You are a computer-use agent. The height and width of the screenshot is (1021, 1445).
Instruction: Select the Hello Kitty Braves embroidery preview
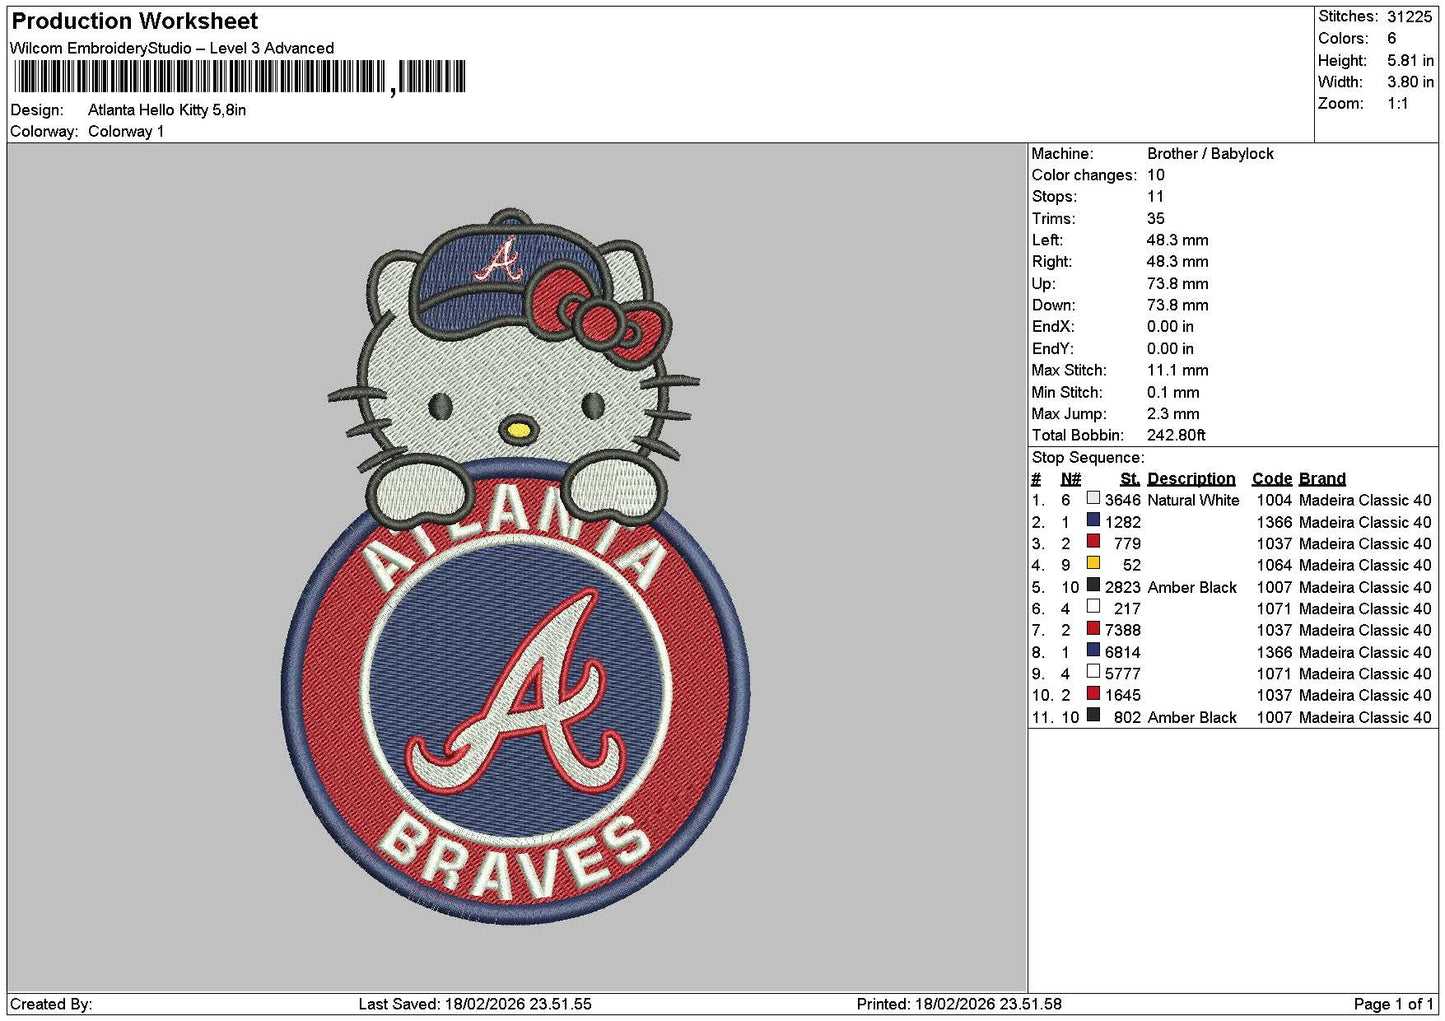(x=516, y=565)
